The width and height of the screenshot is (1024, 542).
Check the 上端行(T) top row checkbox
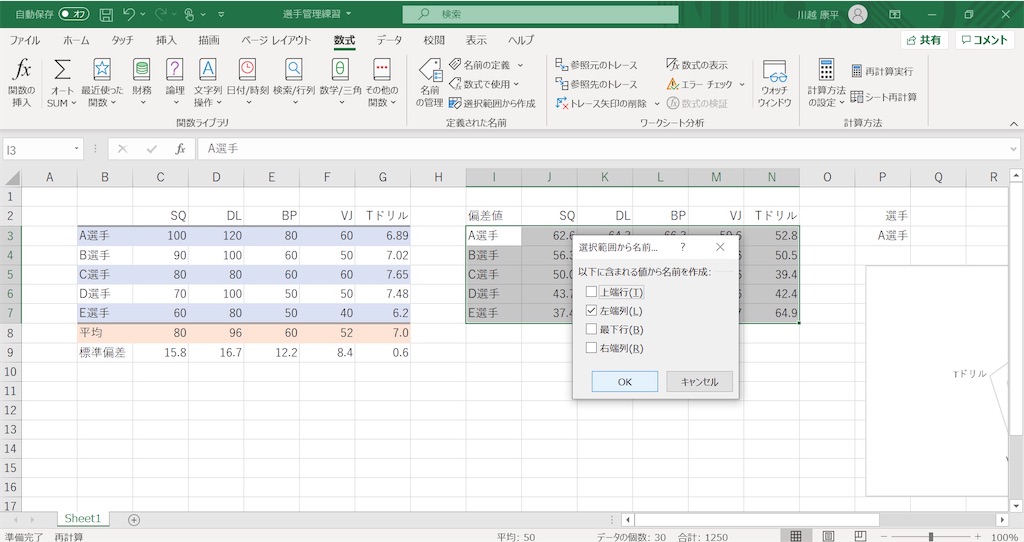(591, 292)
